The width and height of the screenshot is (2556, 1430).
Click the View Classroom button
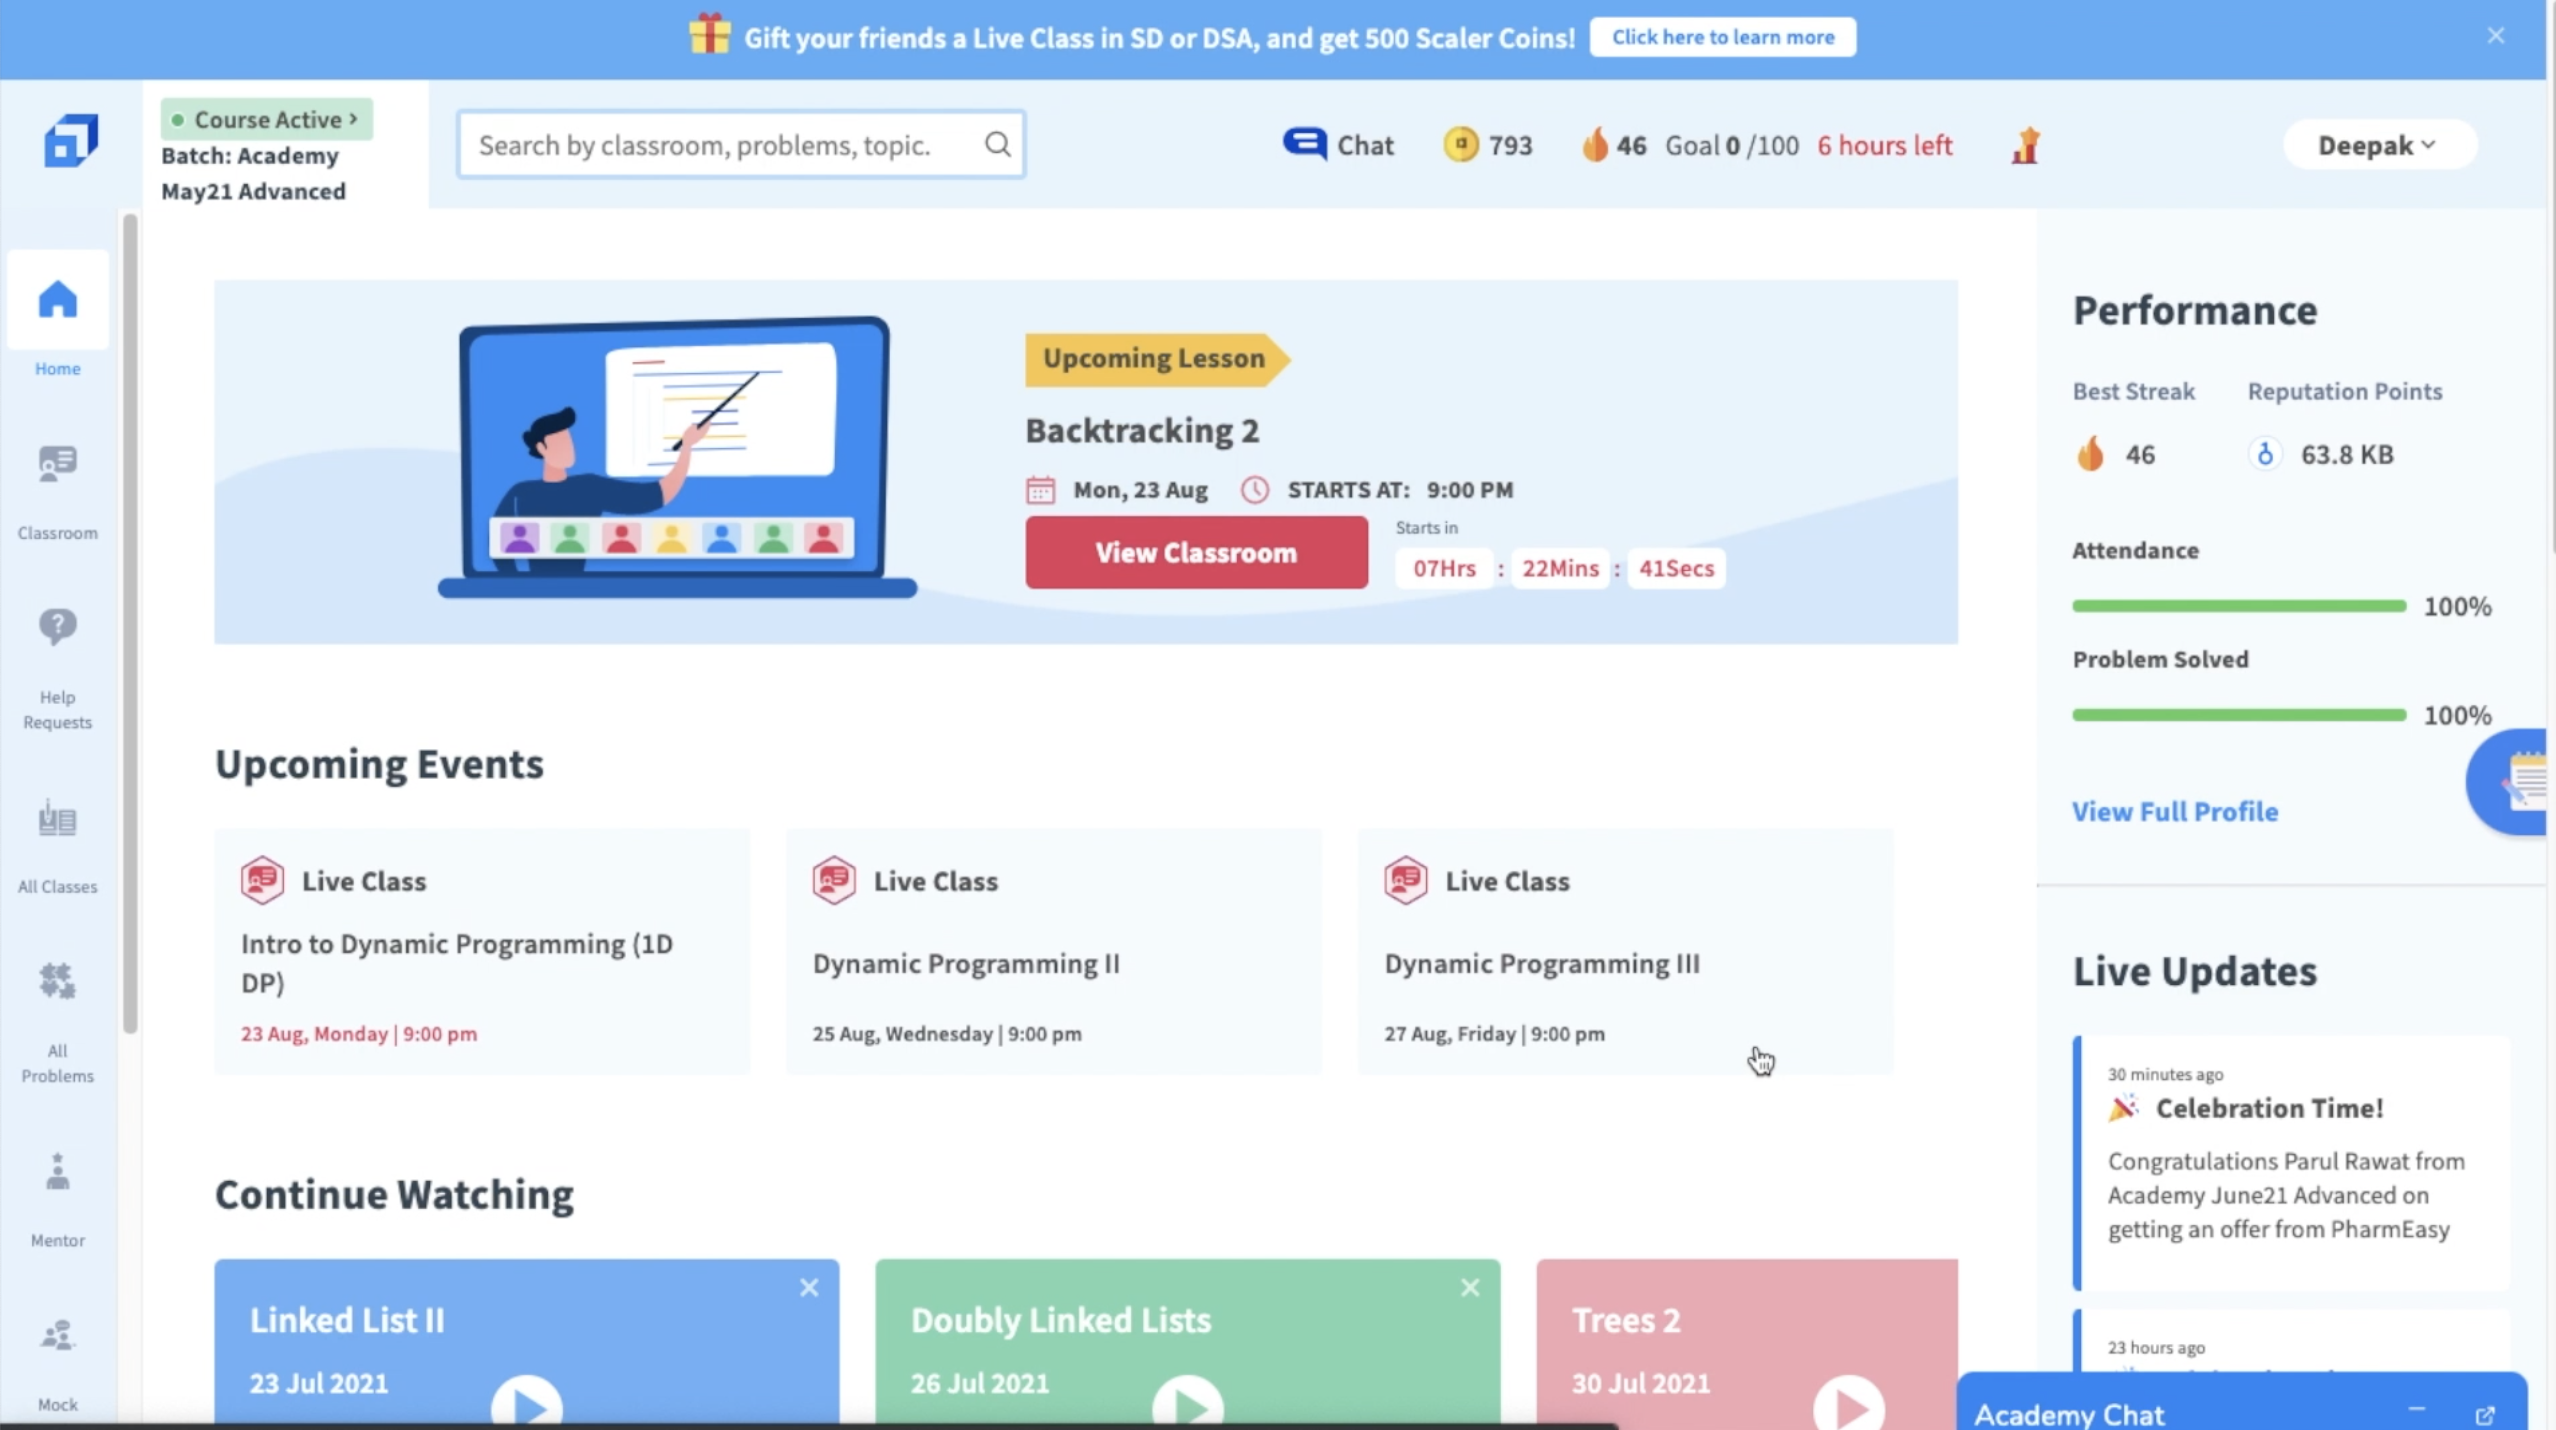(x=1195, y=553)
